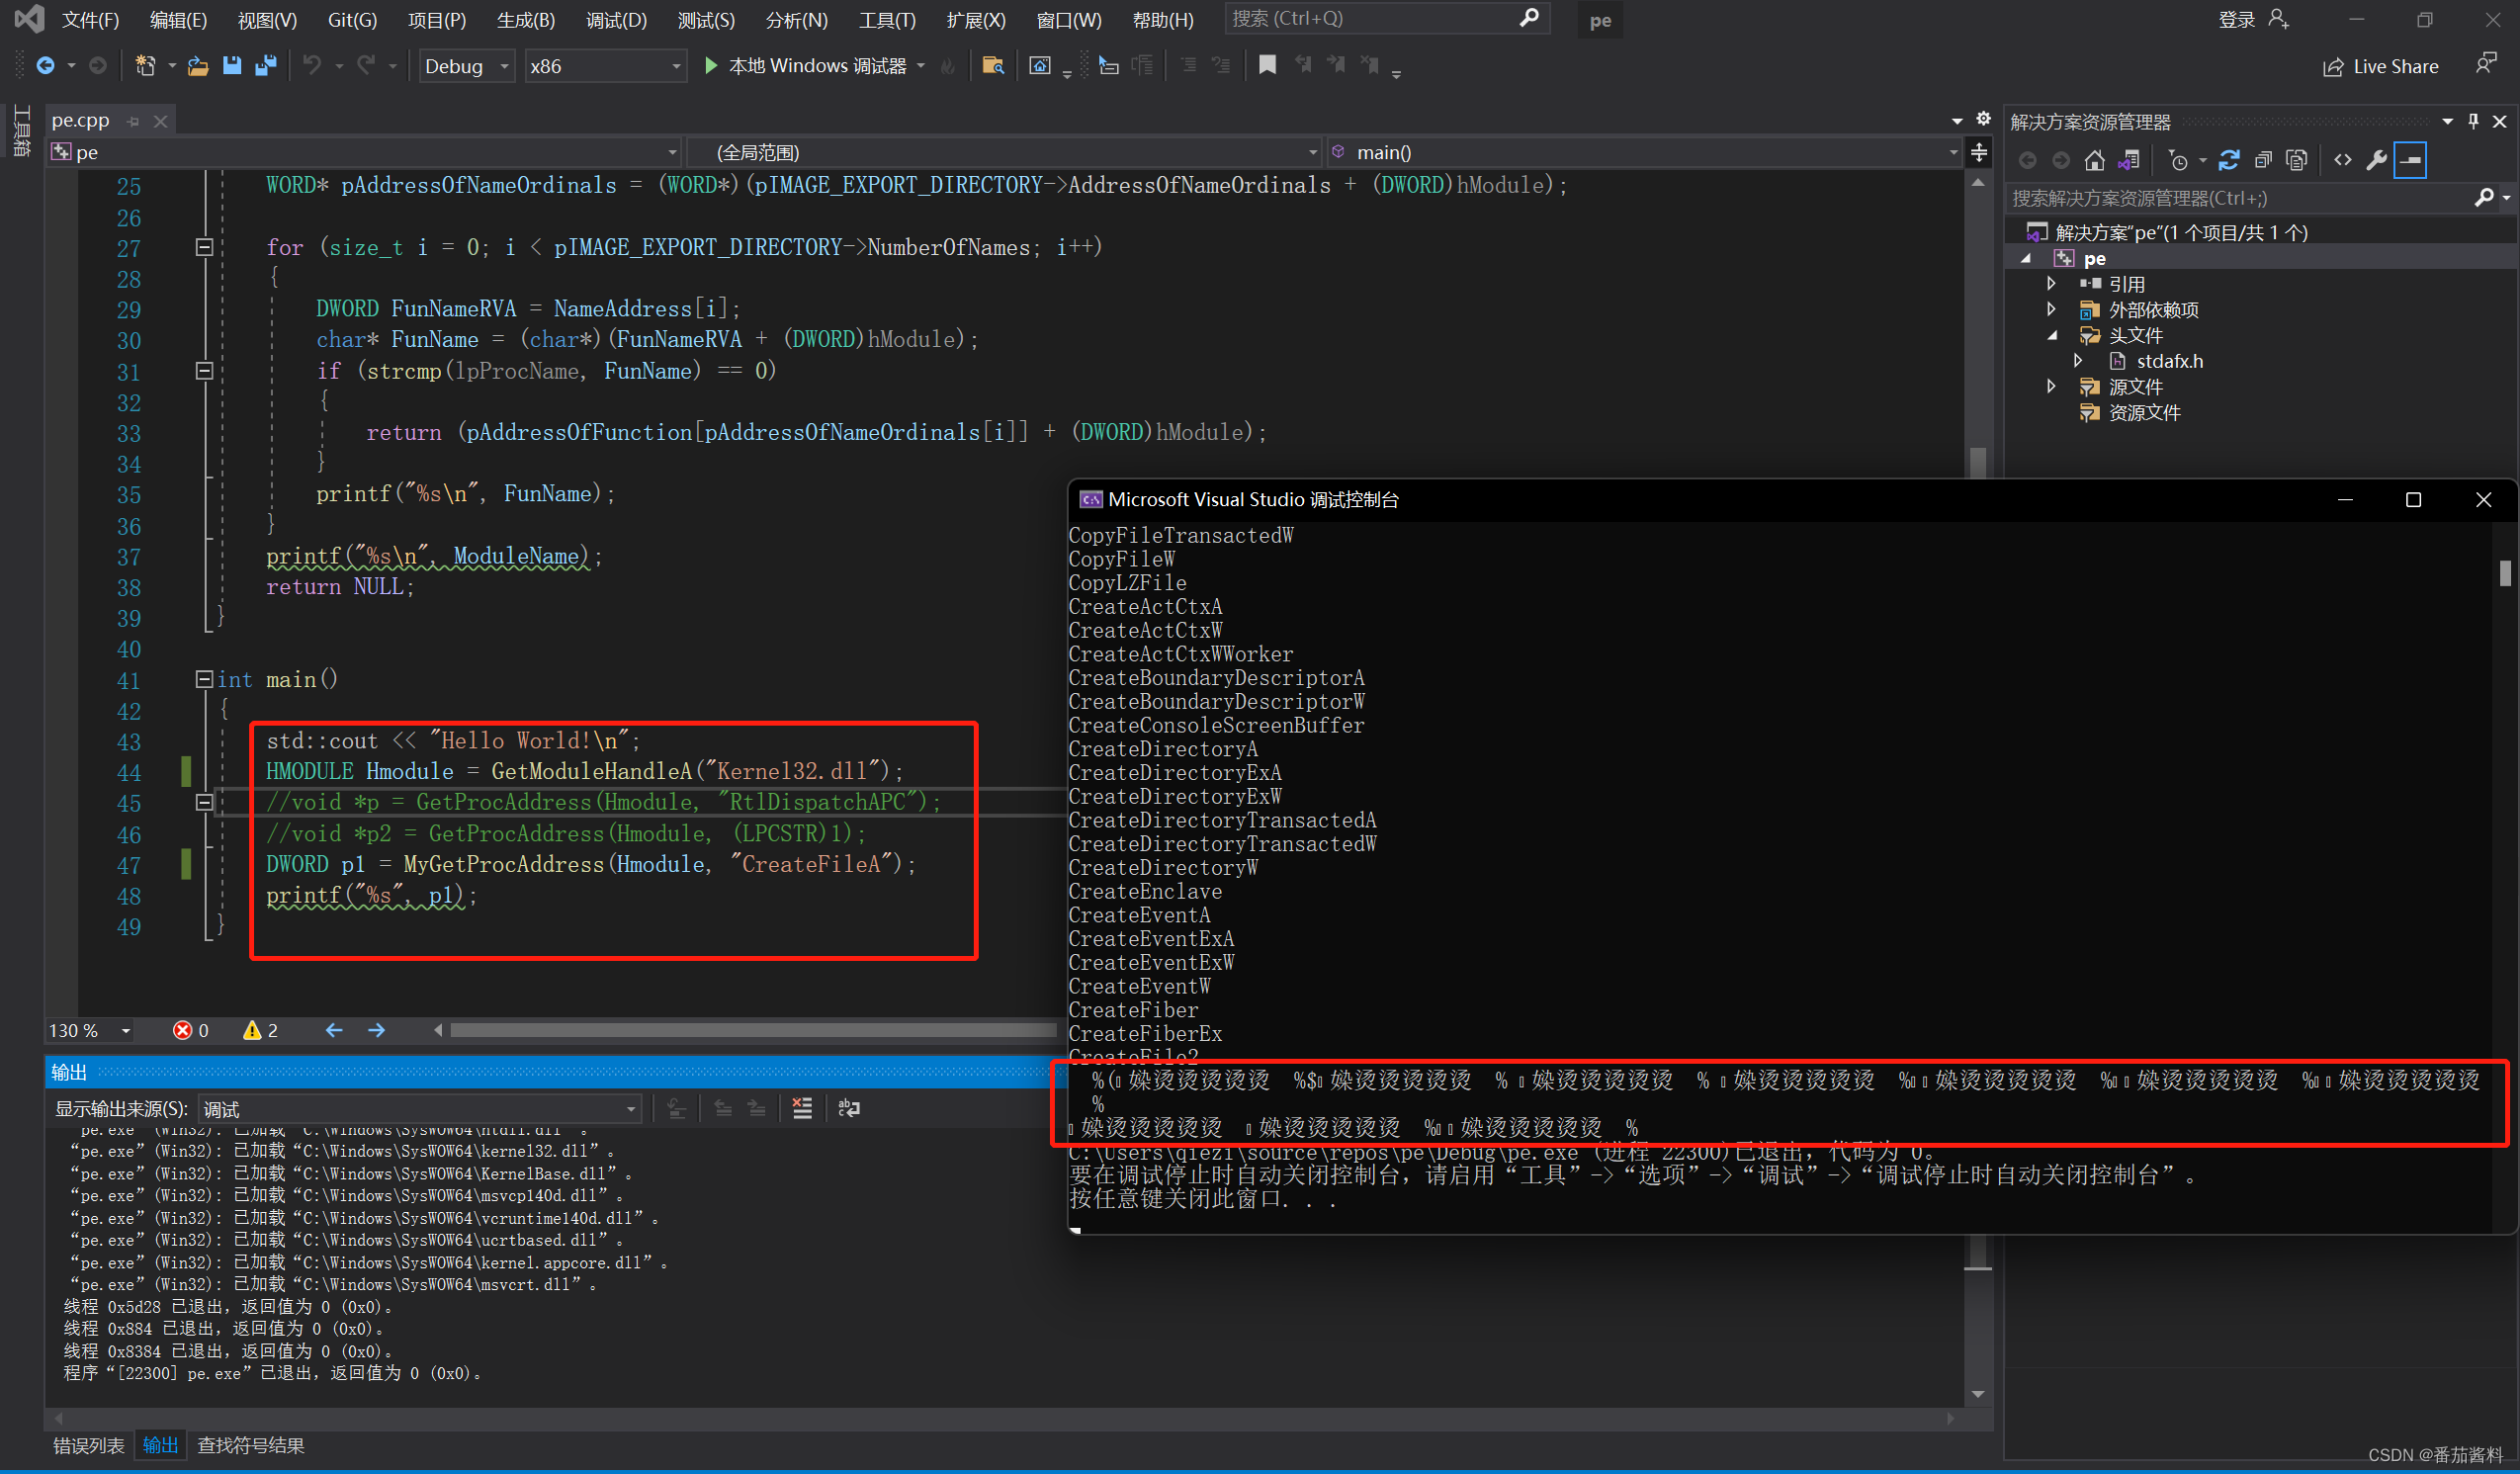Click the Solution Explorer Home icon
Viewport: 2520px width, 1474px height.
pos(2094,160)
